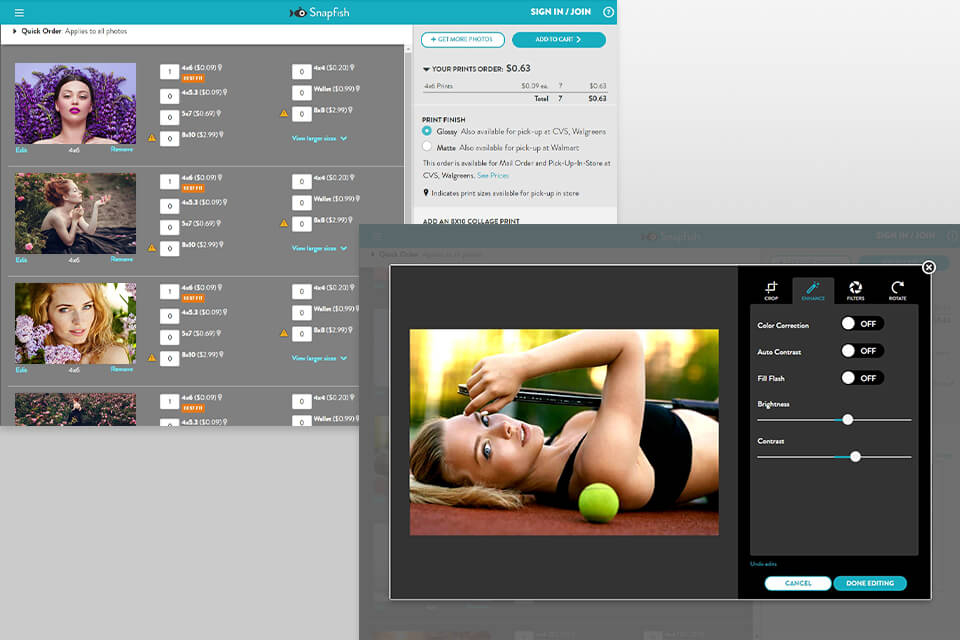Click the help question mark icon
The width and height of the screenshot is (960, 640).
608,12
